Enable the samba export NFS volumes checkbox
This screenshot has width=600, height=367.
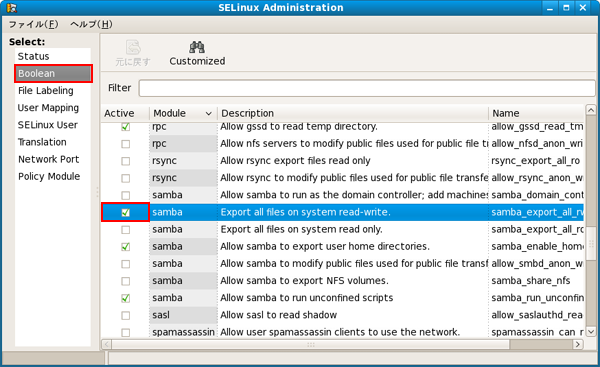coord(126,281)
